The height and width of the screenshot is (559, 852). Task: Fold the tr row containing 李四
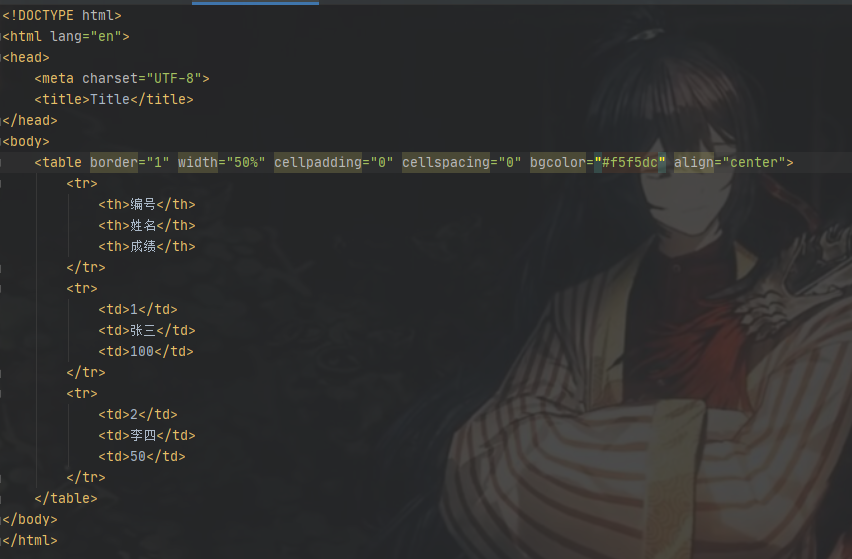[1, 393]
